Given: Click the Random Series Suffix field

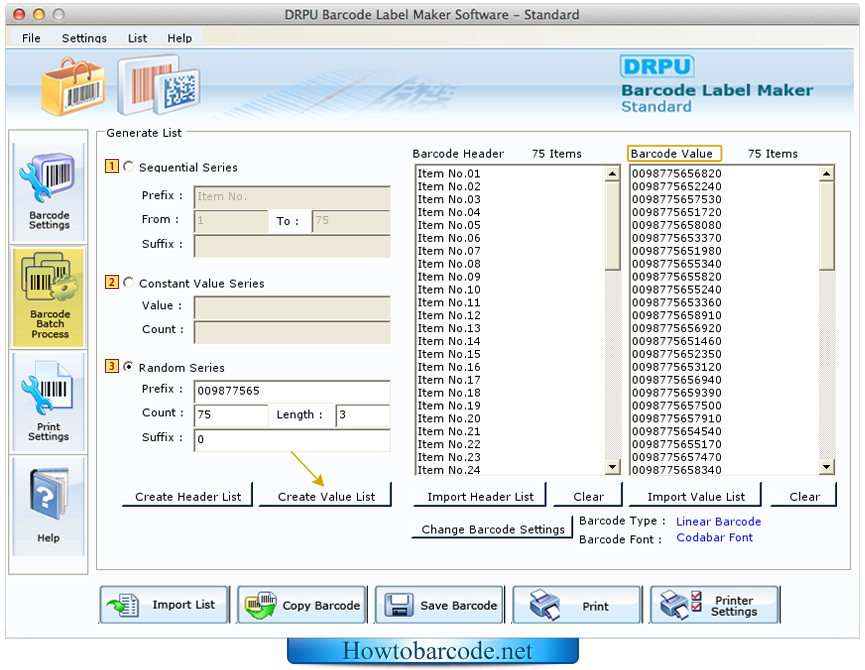Looking at the screenshot, I should click(292, 439).
